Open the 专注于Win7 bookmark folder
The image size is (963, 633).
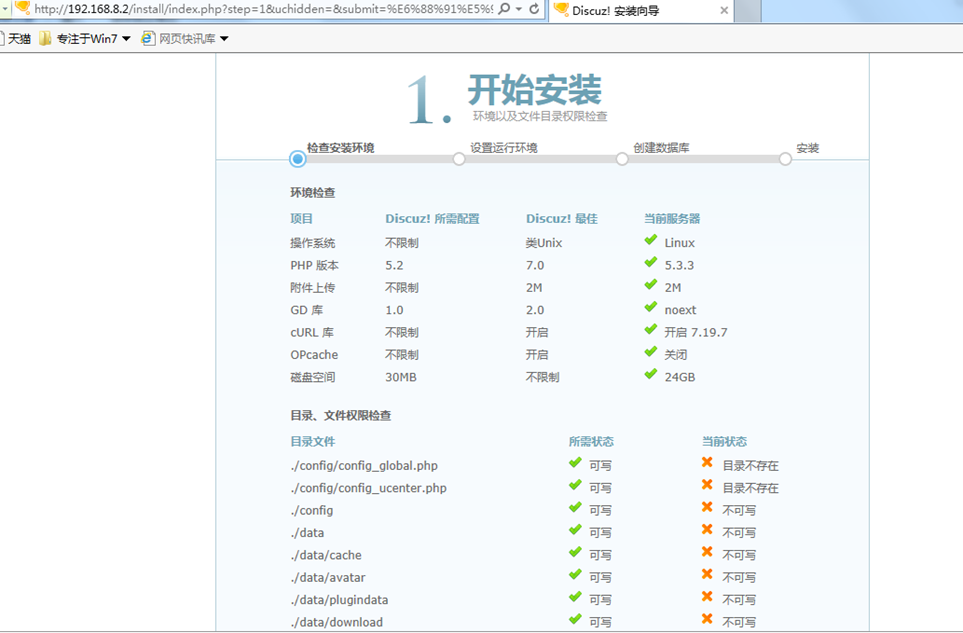(x=85, y=39)
